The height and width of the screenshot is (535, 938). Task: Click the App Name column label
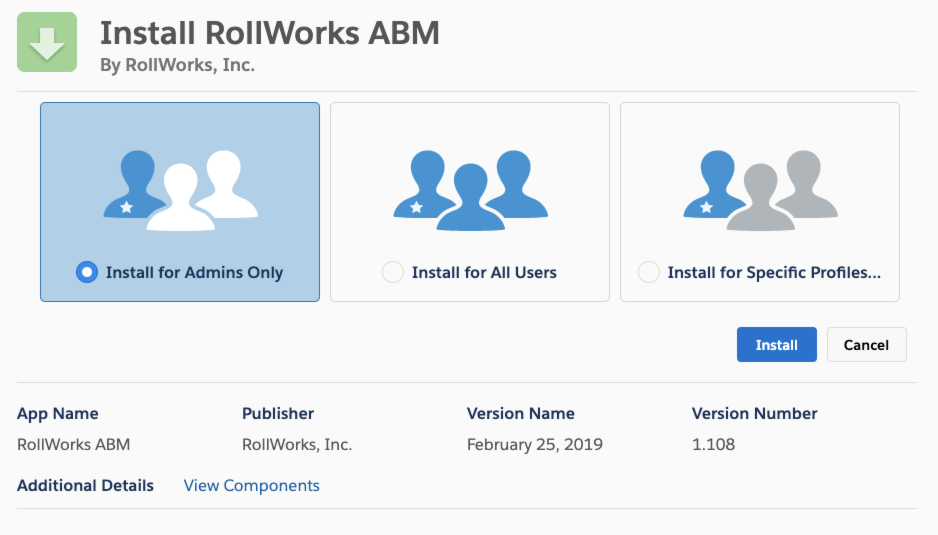coord(57,414)
